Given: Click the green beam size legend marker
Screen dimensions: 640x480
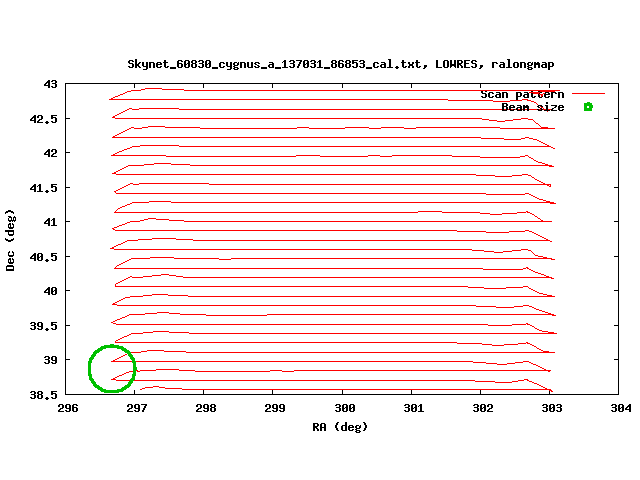Looking at the screenshot, I should pos(588,107).
